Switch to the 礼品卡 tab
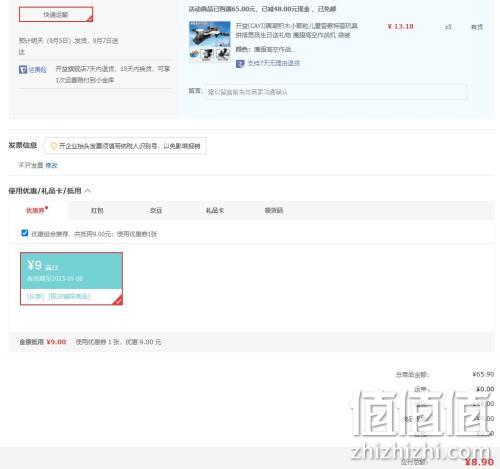 [215, 210]
